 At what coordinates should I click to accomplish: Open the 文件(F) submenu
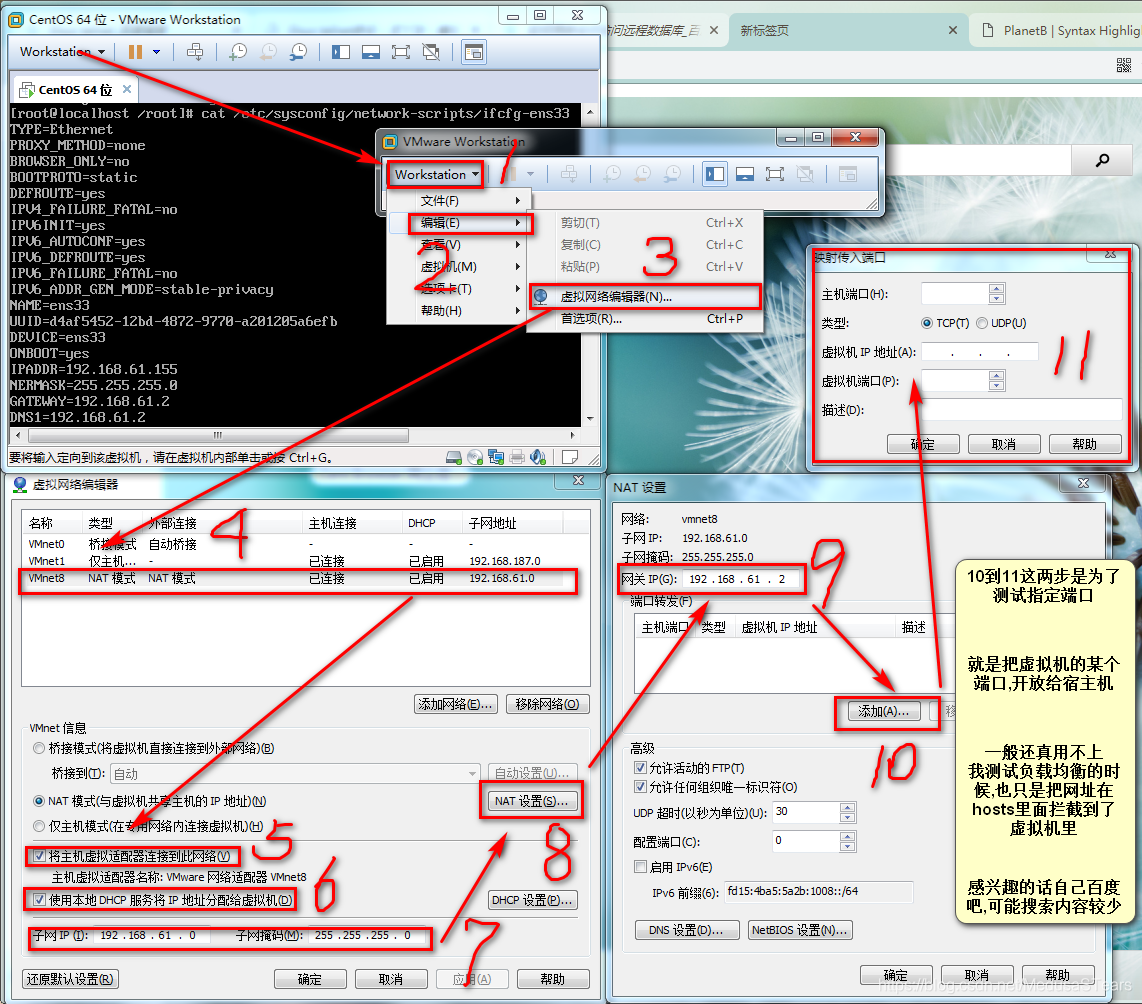460,201
